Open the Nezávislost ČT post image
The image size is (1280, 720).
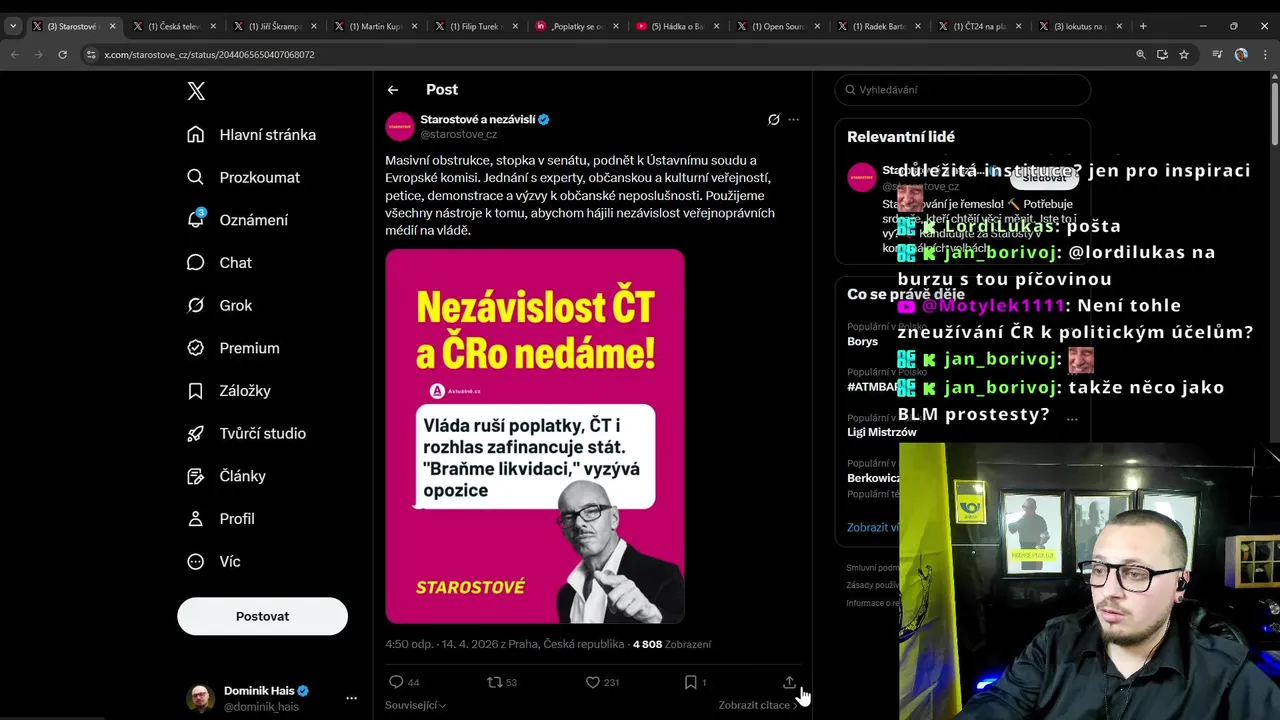point(535,436)
